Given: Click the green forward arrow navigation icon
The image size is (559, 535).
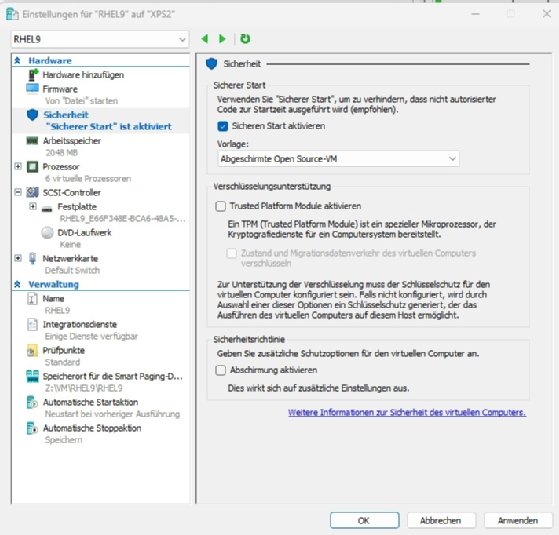Looking at the screenshot, I should pyautogui.click(x=222, y=38).
